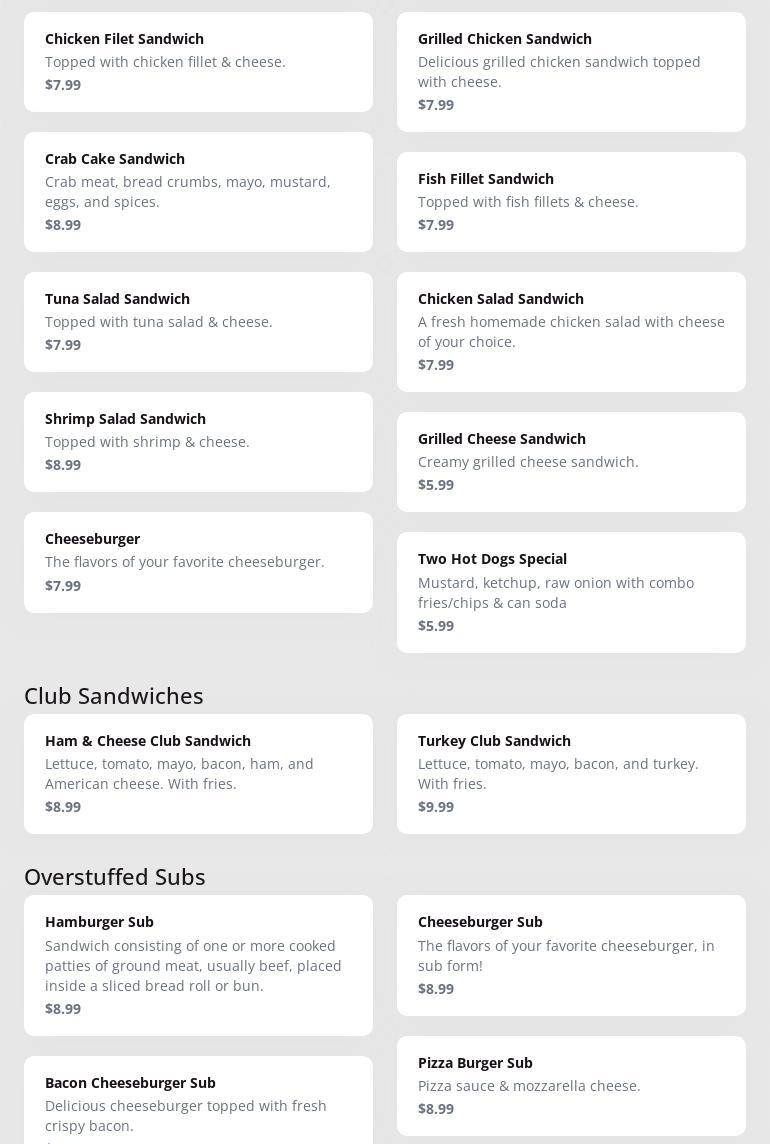
Task: Click the $9.99 price on Turkey Club
Action: pyautogui.click(x=436, y=807)
